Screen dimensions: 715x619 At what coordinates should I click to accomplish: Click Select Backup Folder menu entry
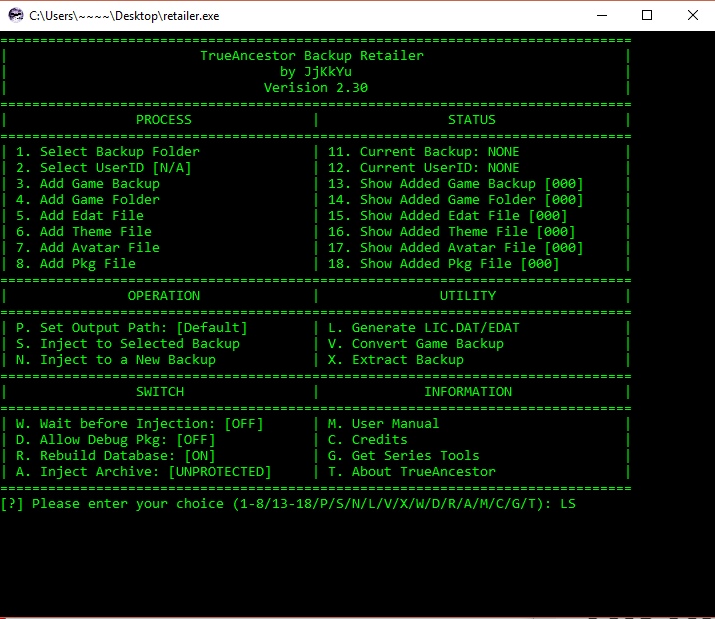pos(107,151)
